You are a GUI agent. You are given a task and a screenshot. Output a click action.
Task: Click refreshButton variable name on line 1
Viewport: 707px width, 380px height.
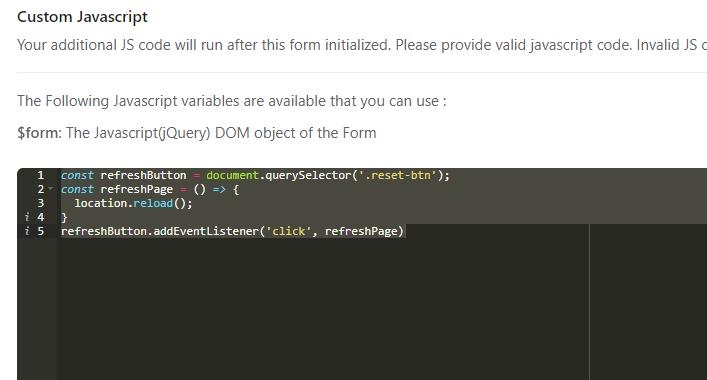143,175
